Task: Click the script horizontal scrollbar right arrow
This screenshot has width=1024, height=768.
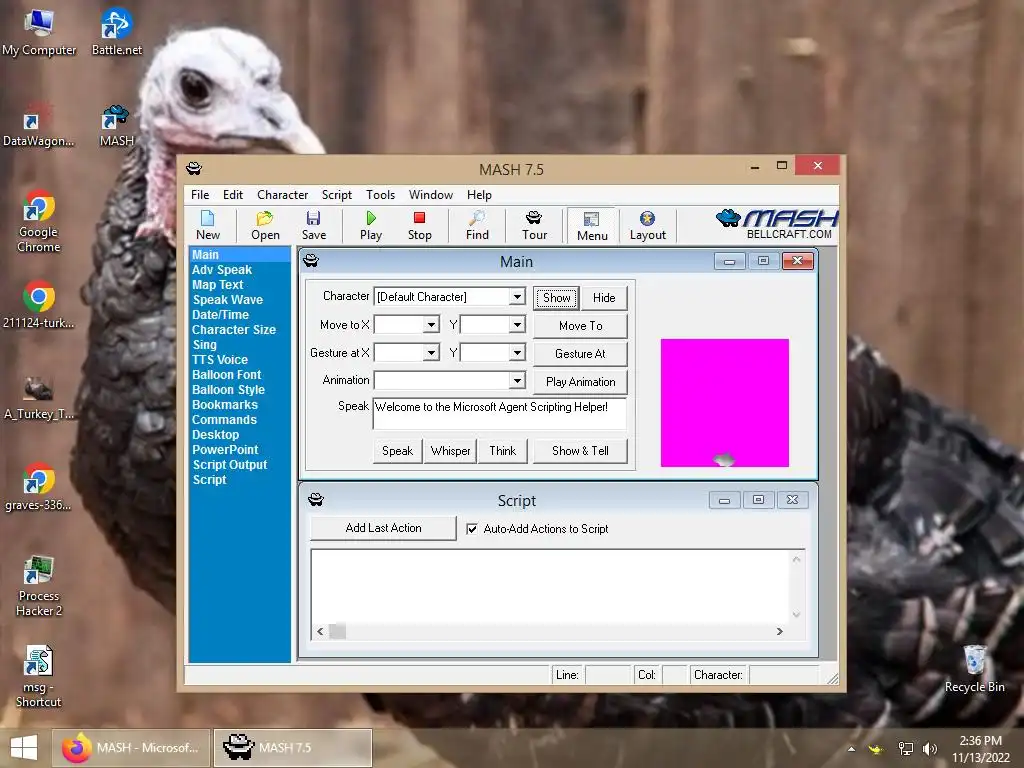Action: point(779,631)
